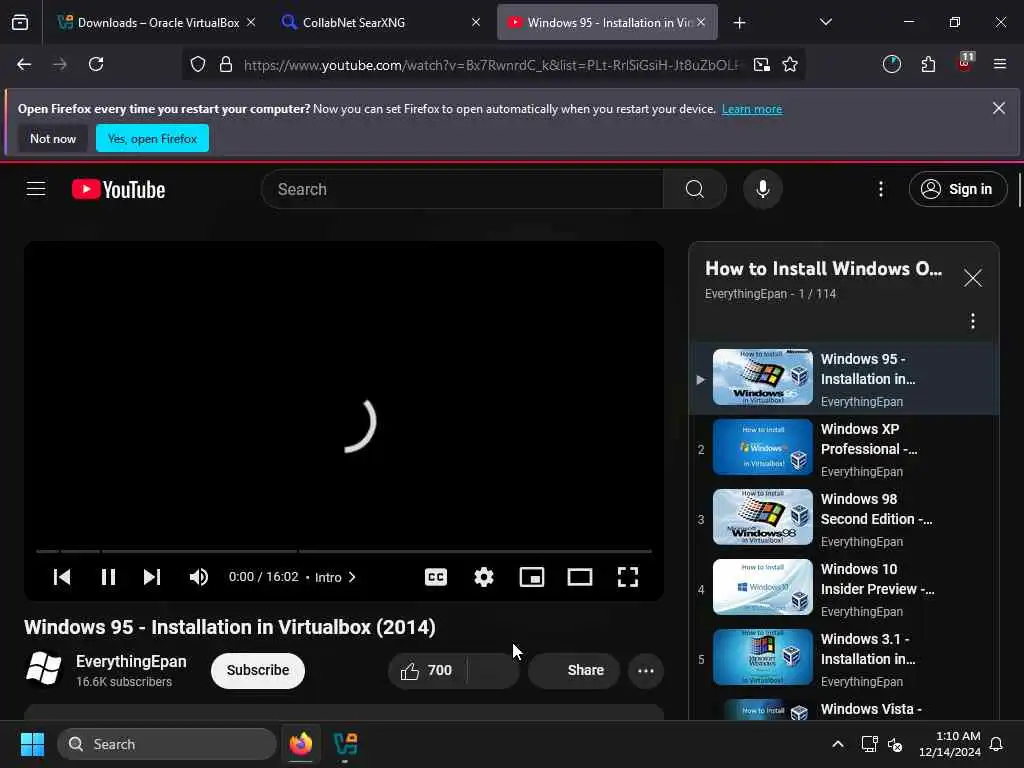Open the Extensions puzzle icon
Screen dimensions: 1024x768
pyautogui.click(x=928, y=64)
